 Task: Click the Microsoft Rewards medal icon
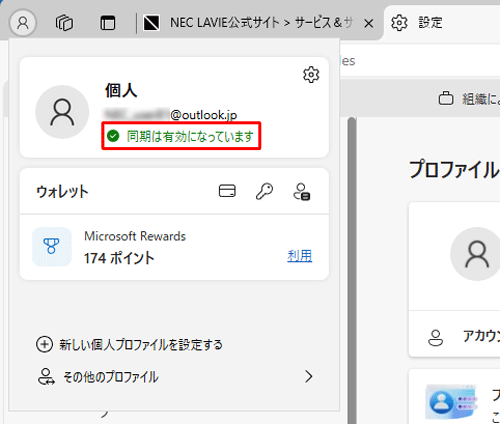coord(52,246)
